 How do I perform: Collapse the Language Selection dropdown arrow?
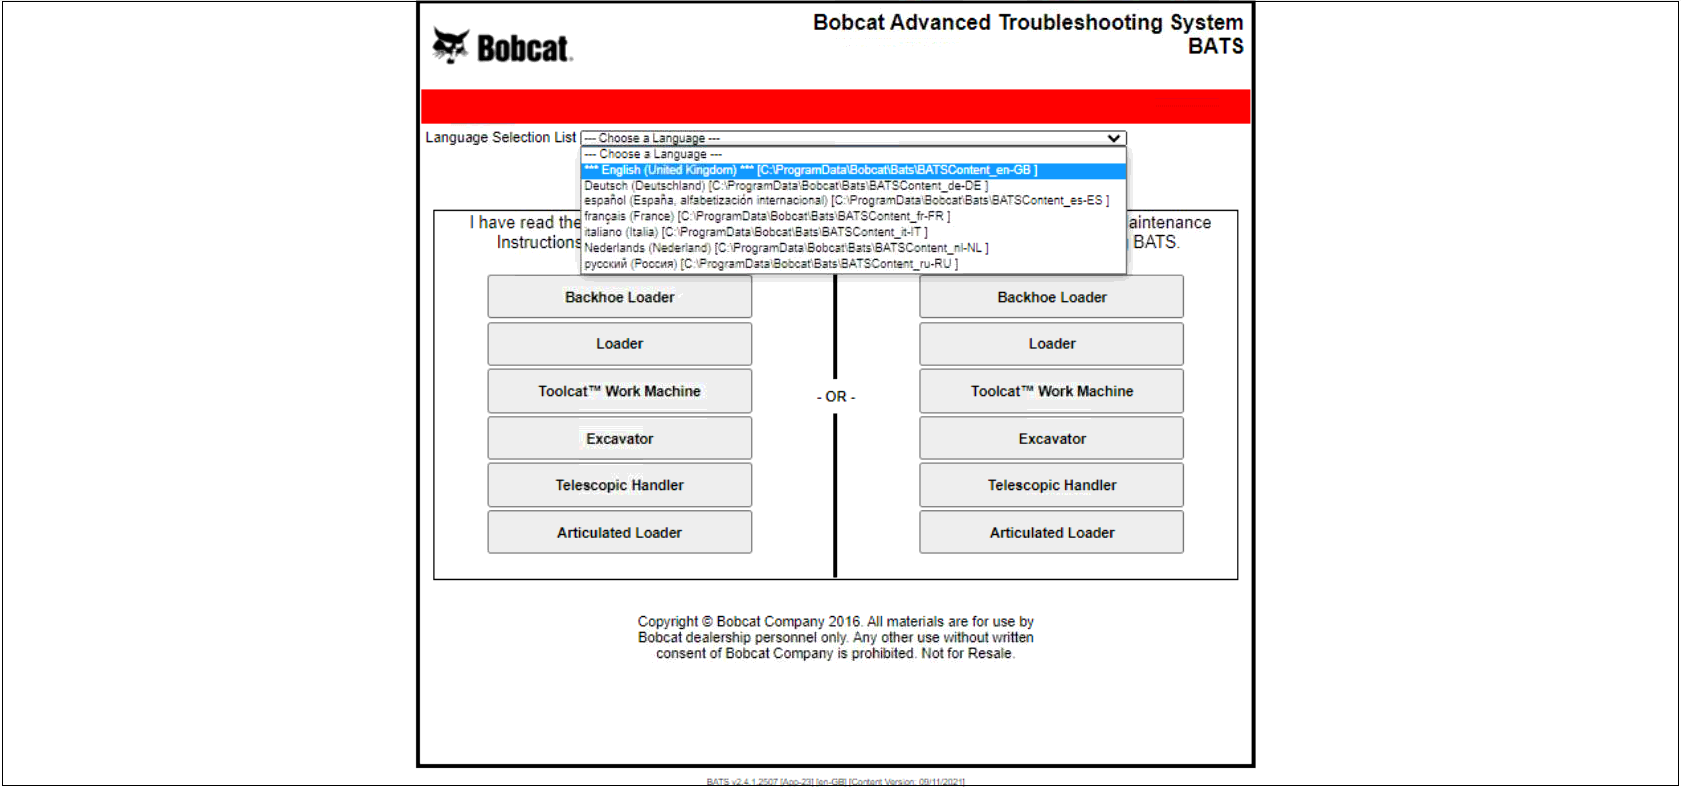tap(1113, 139)
